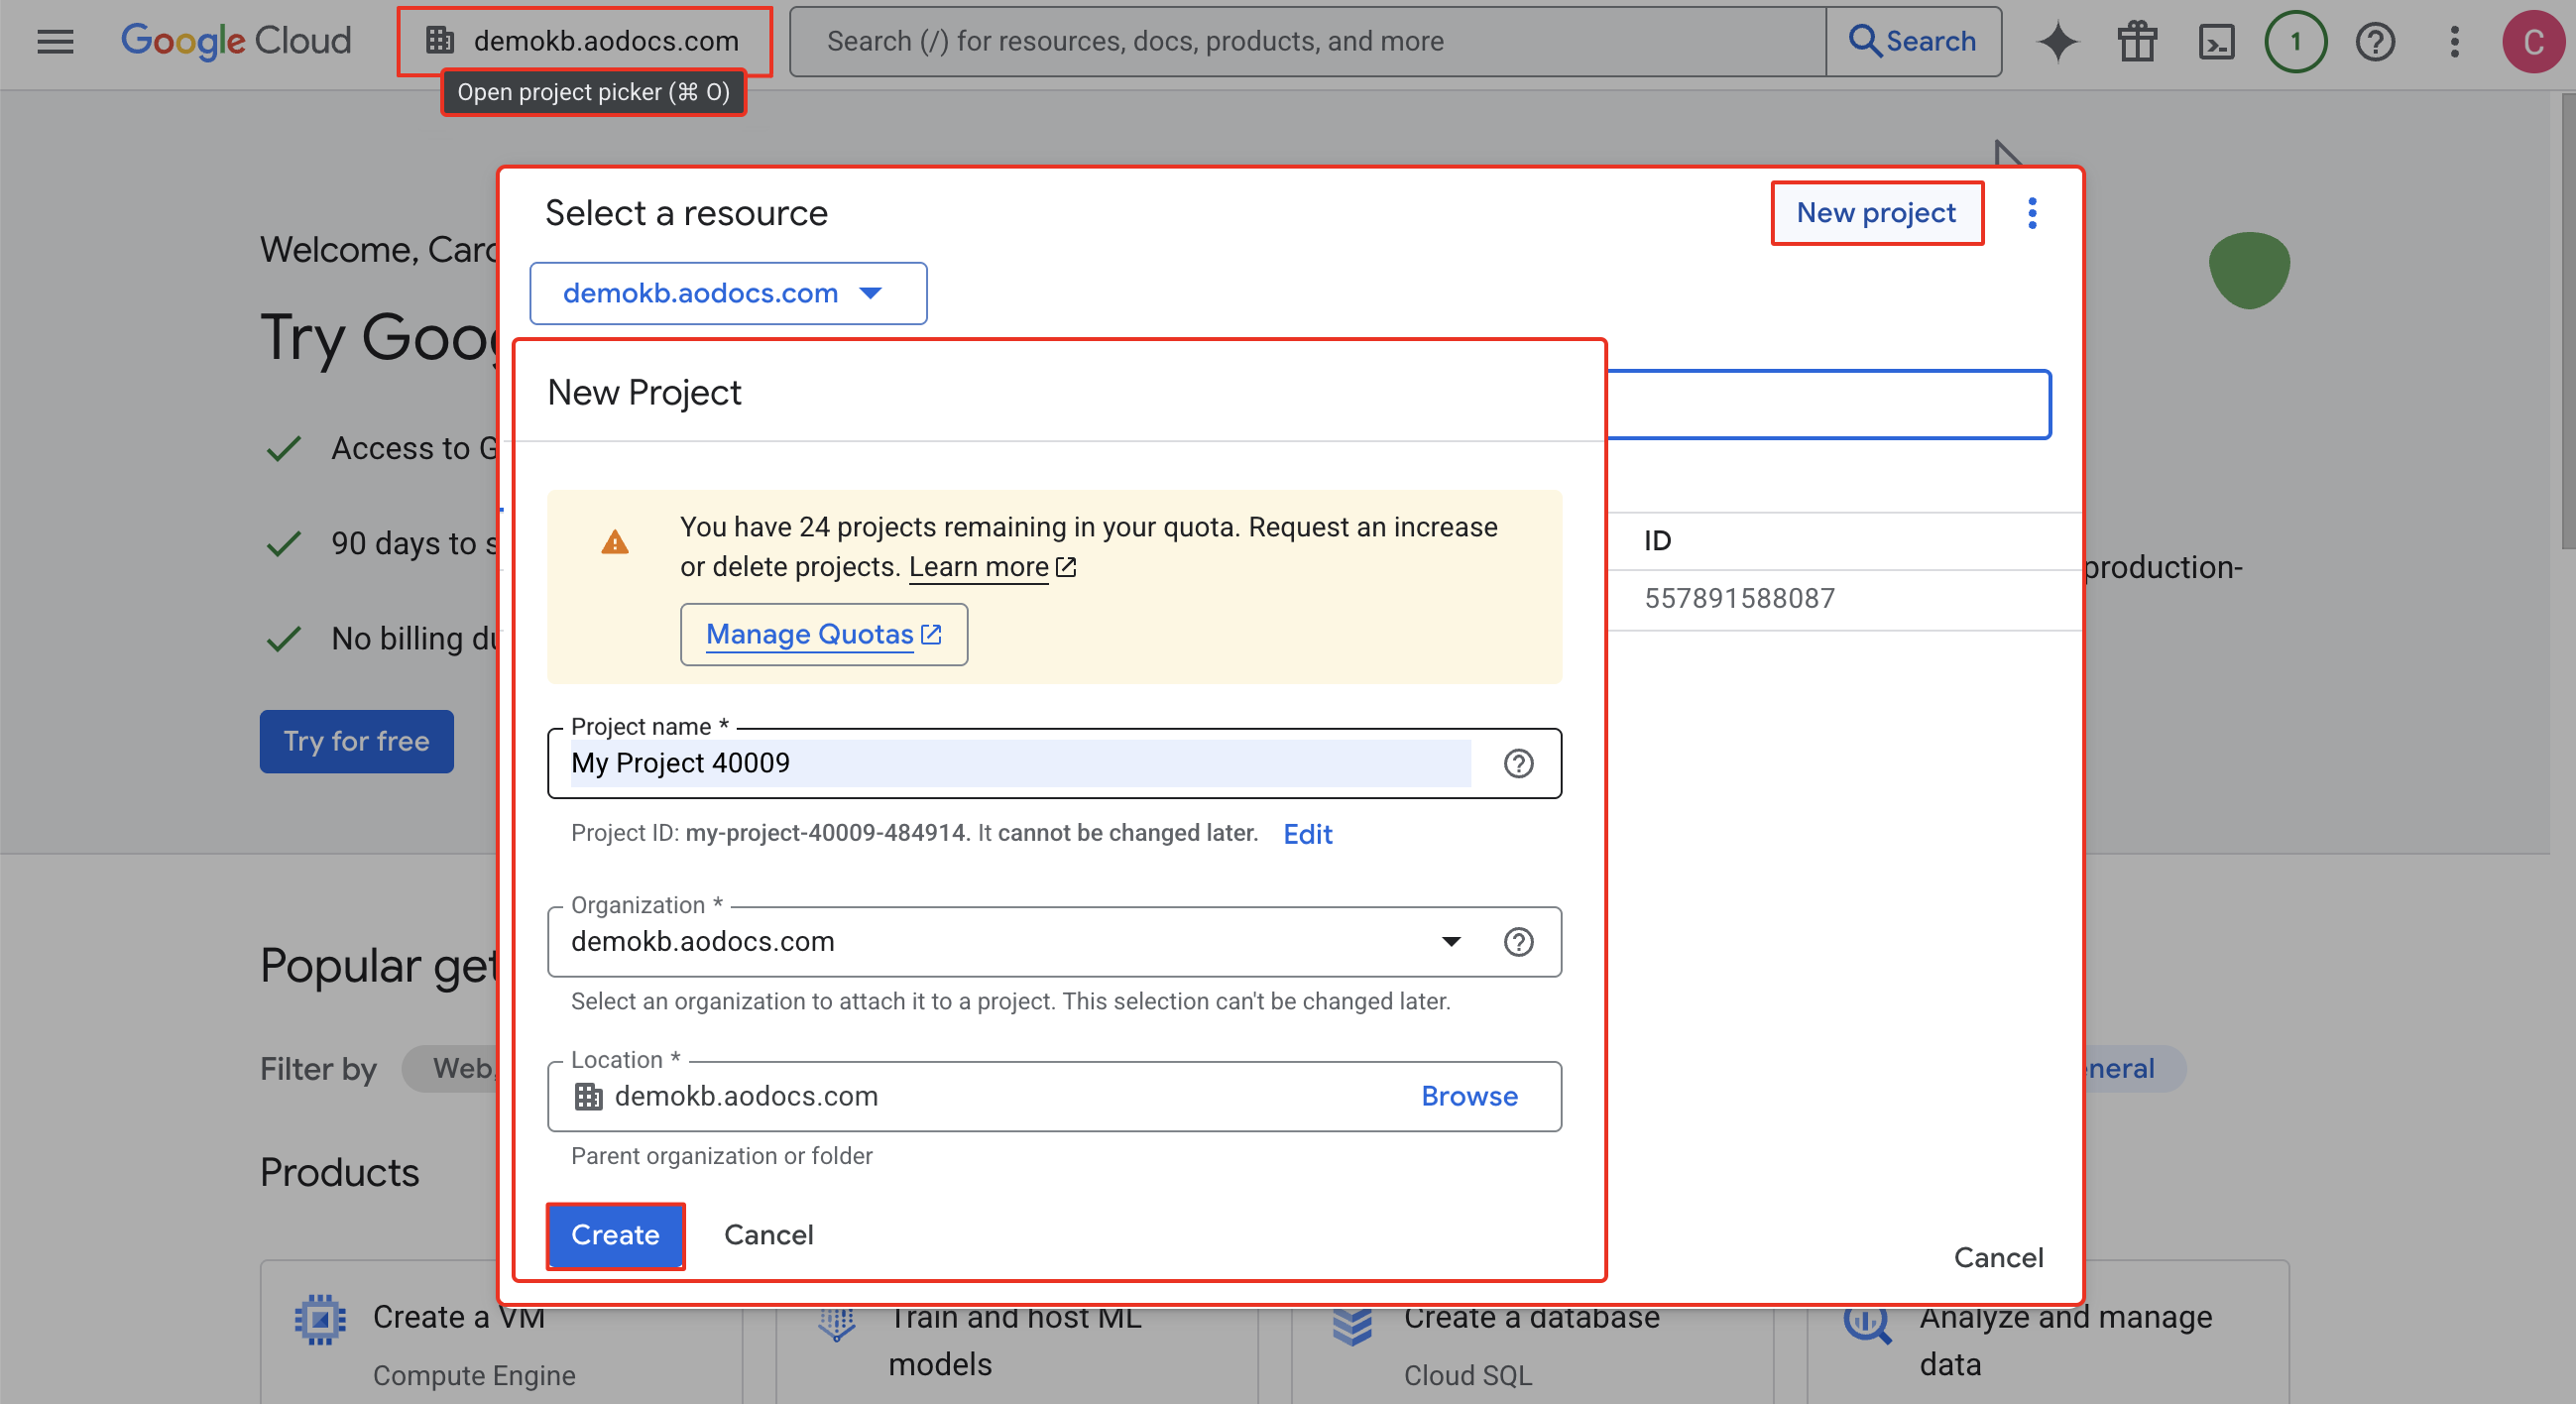Viewport: 2576px width, 1404px height.
Task: Click the Analyze and manage data icon
Action: [x=1868, y=1324]
